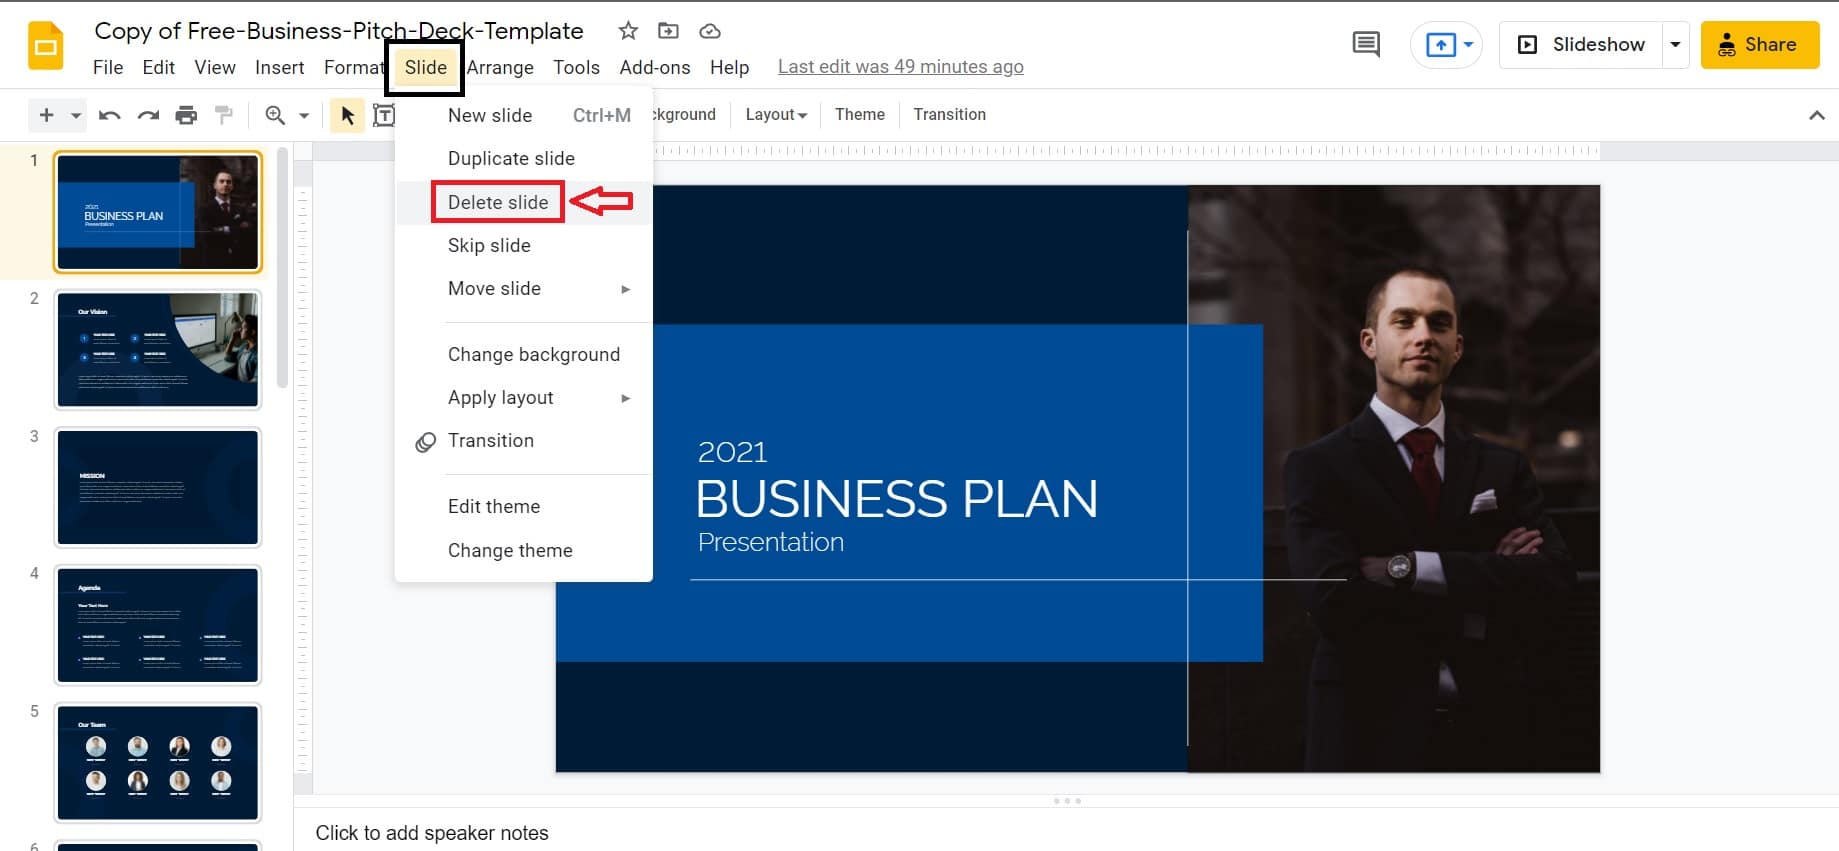
Task: Choose Skip slide menu entry
Action: pos(524,245)
